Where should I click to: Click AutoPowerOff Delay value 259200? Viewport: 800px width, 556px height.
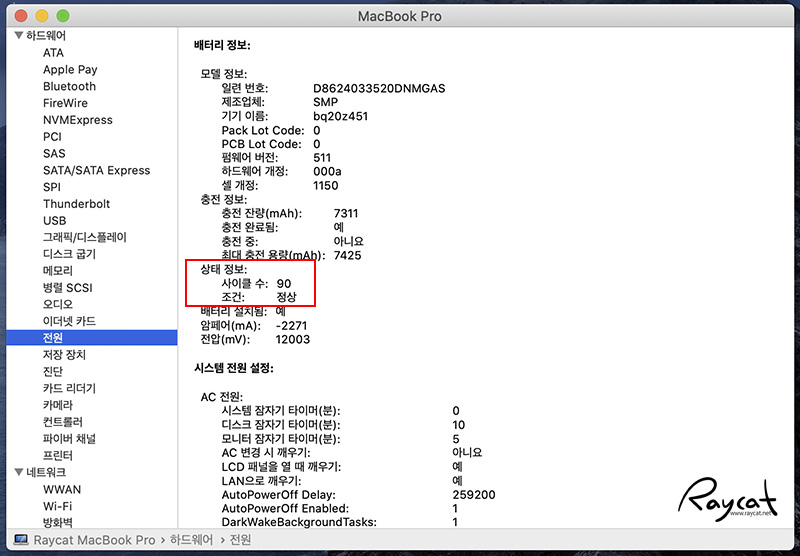click(x=474, y=495)
